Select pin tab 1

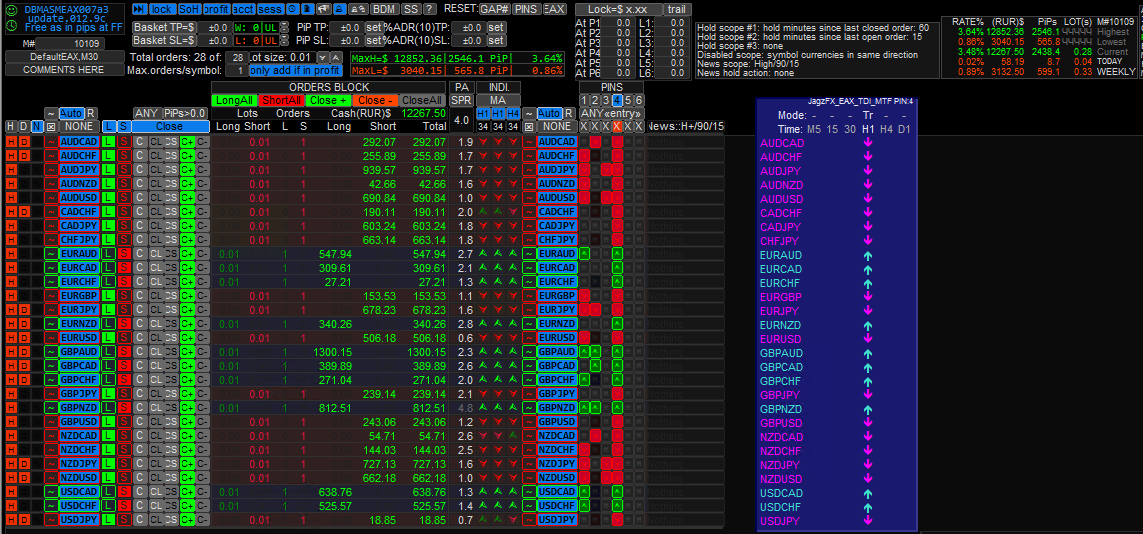point(584,100)
